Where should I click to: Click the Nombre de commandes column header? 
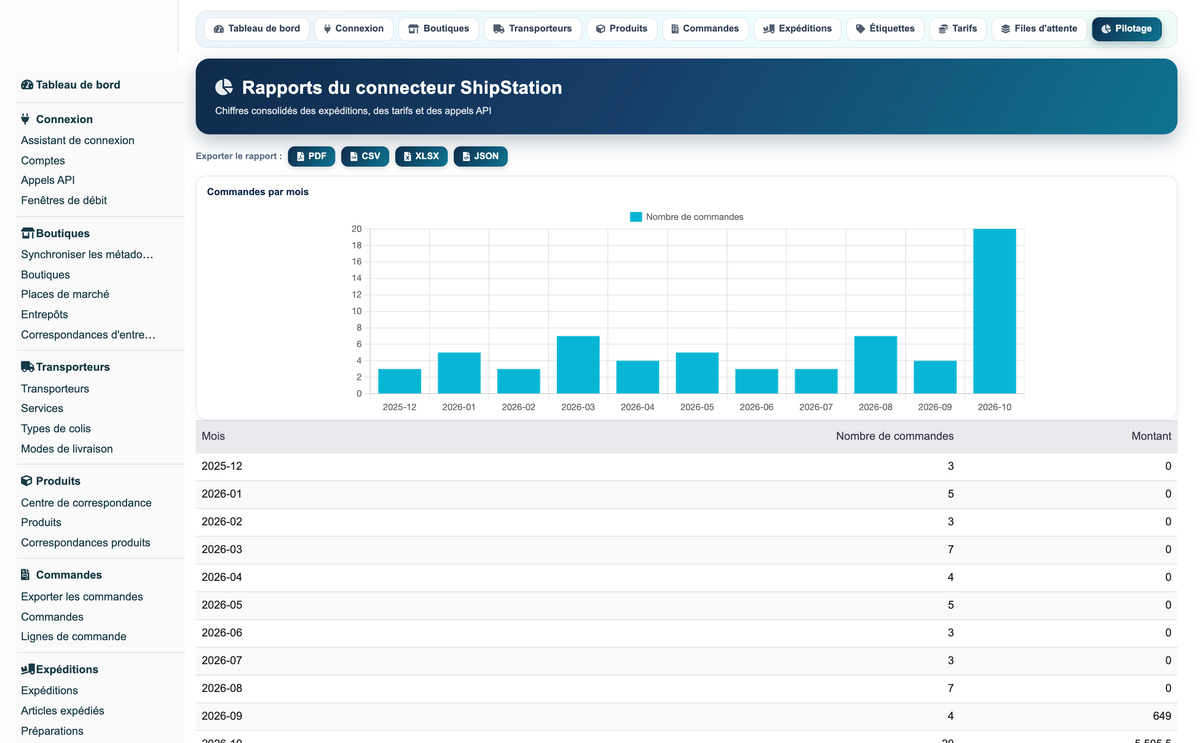coord(895,436)
